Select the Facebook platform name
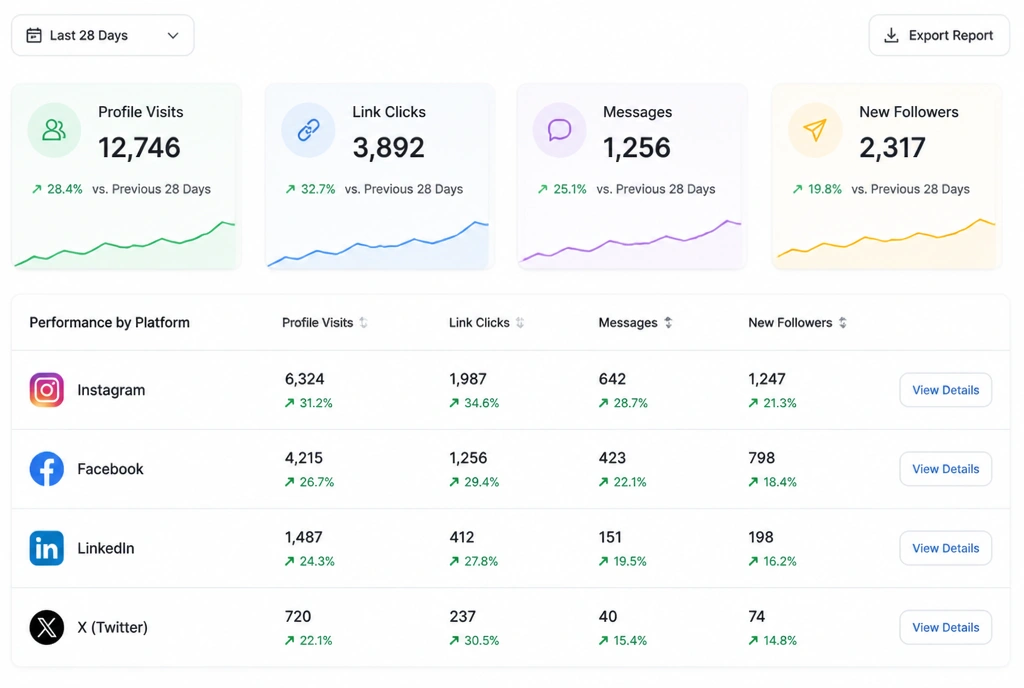Screen dimensions: 1024x688 click(x=110, y=469)
